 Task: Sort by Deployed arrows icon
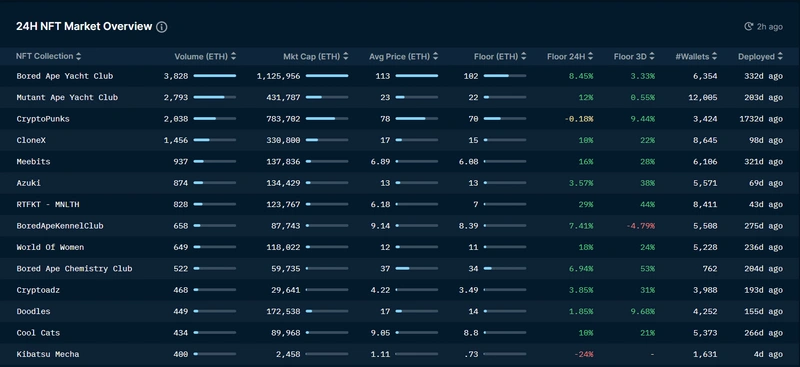pos(780,57)
